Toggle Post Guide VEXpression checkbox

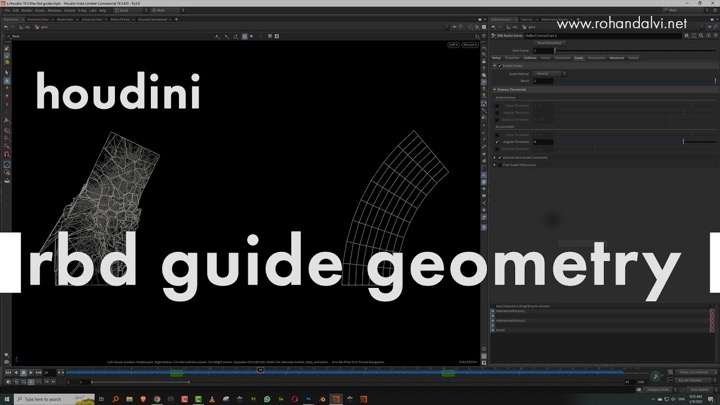(x=500, y=165)
